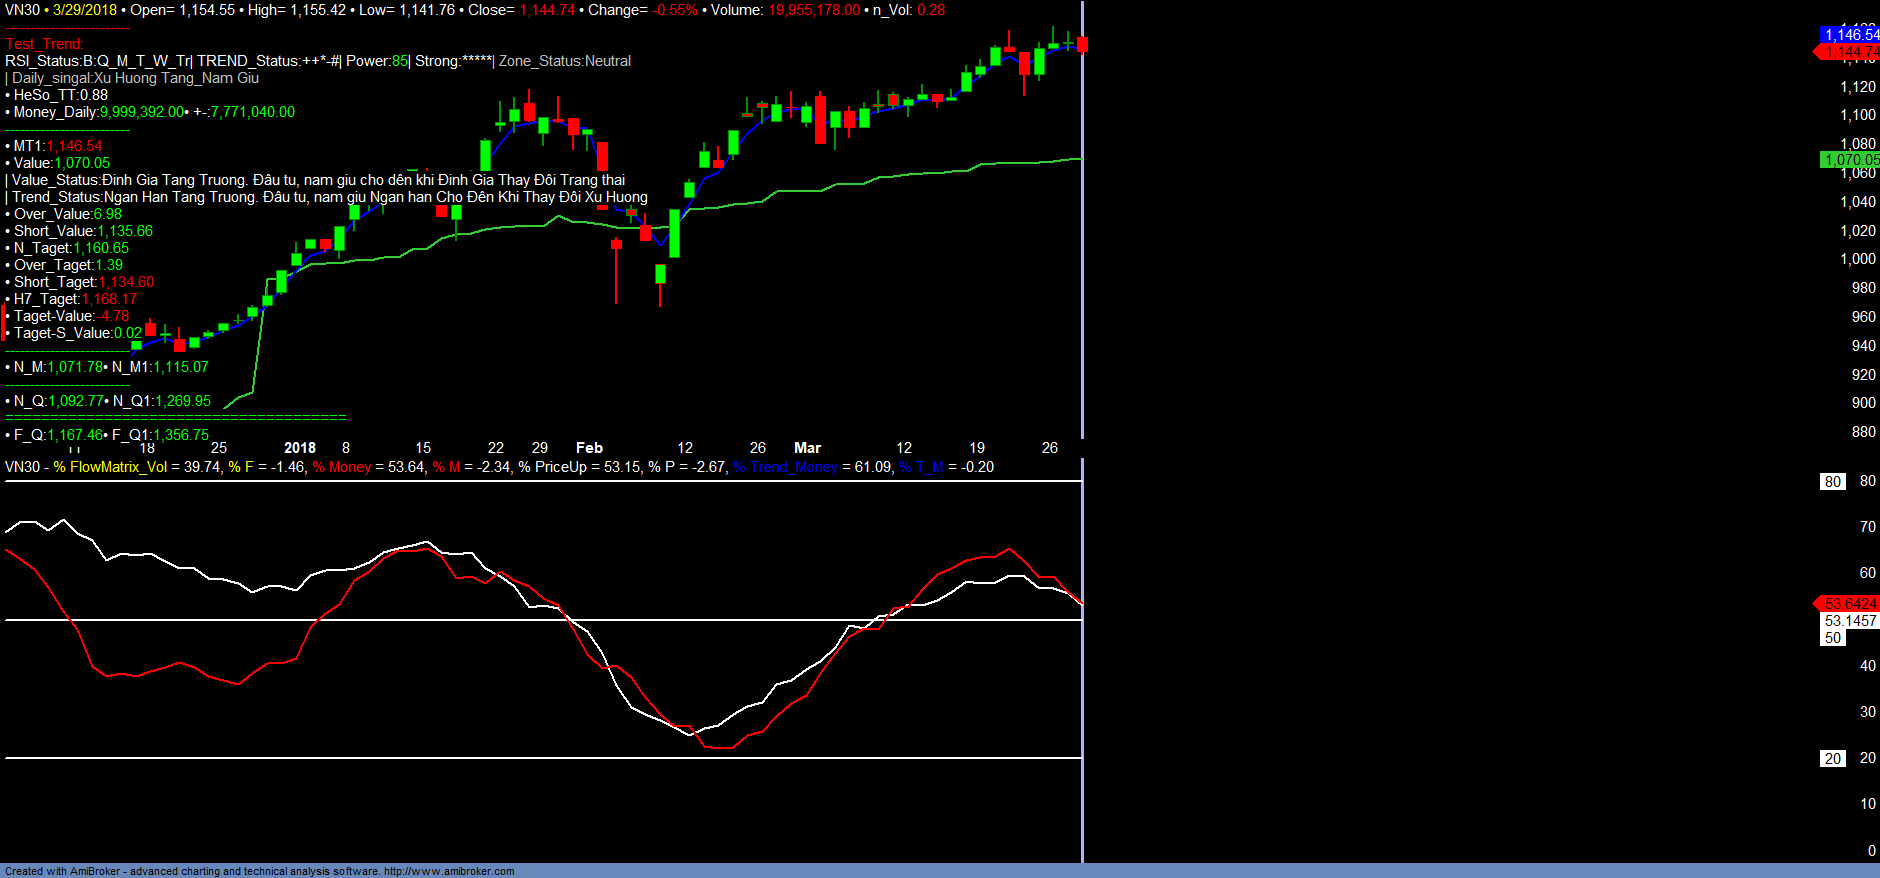The height and width of the screenshot is (878, 1880).
Task: Select the green 1,070.05 value tag
Action: [x=1850, y=160]
